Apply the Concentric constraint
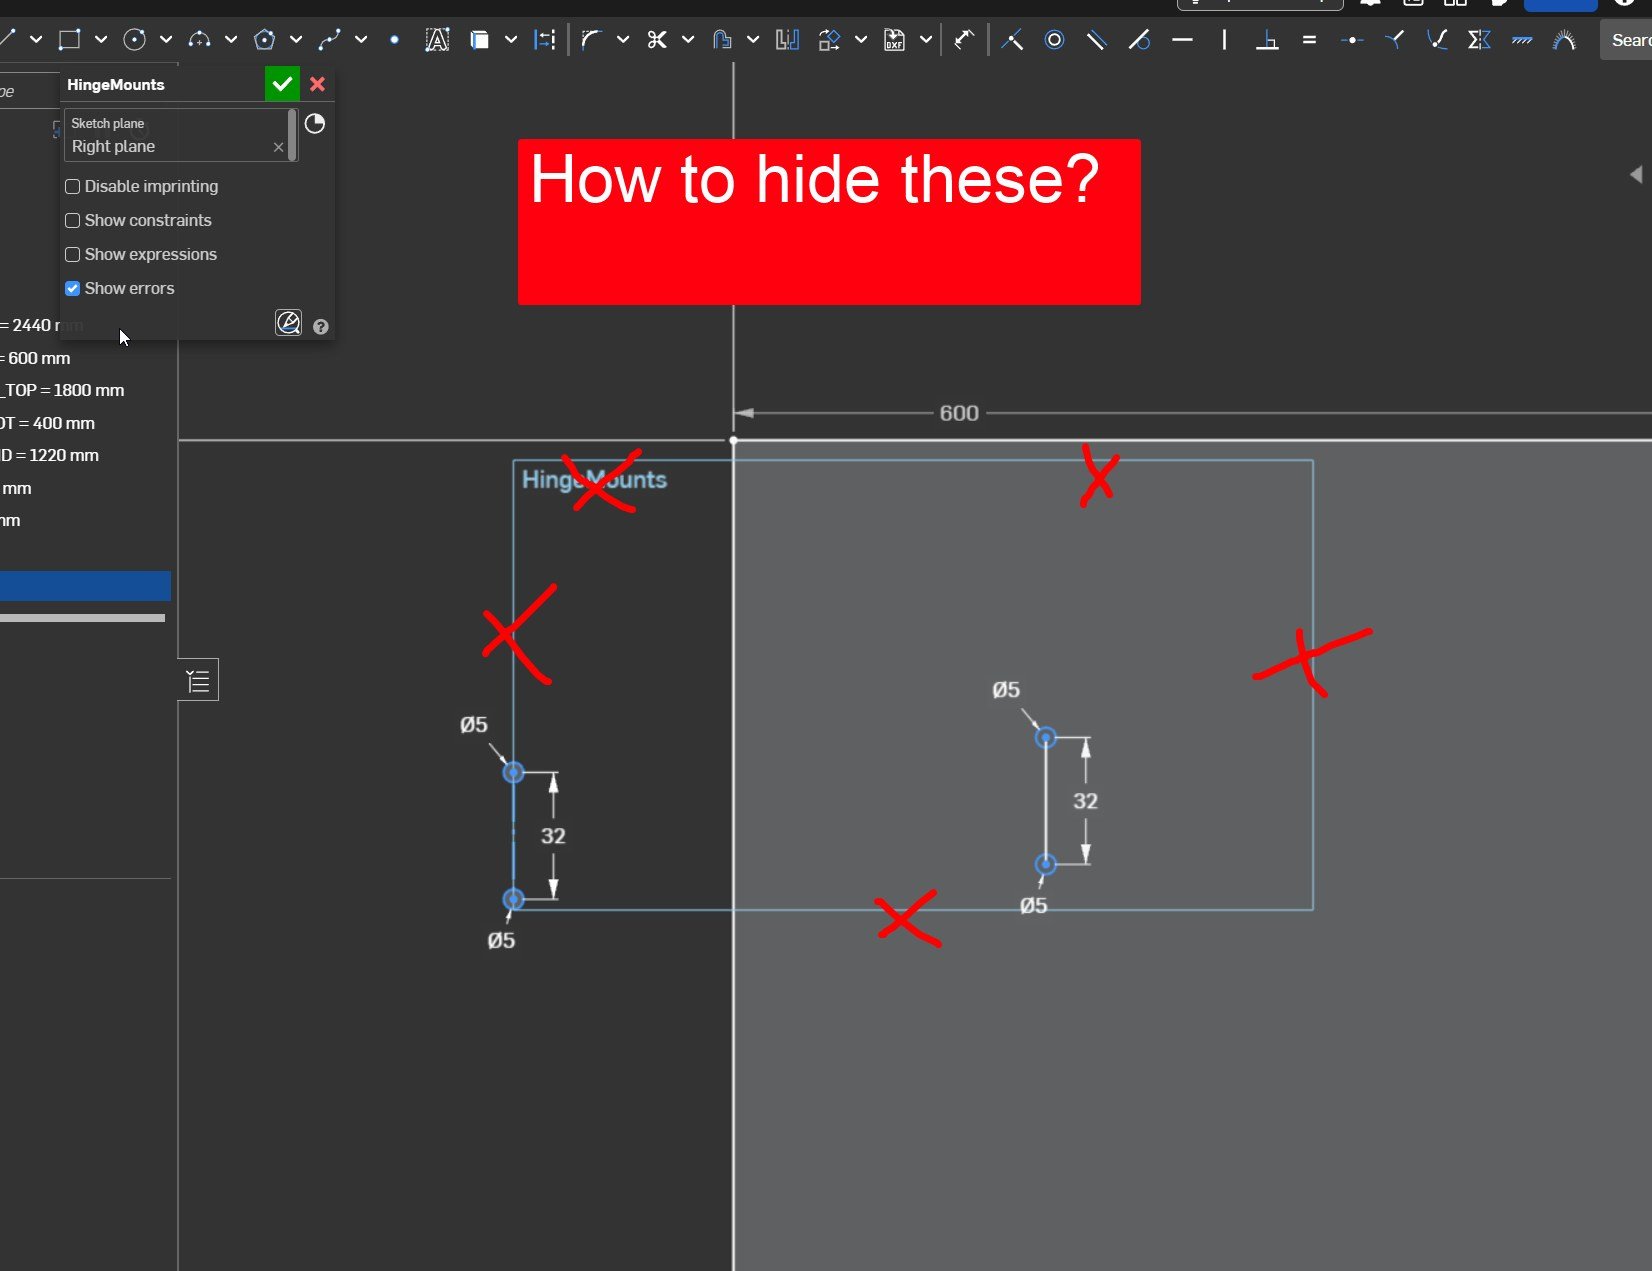The height and width of the screenshot is (1271, 1652). pyautogui.click(x=1054, y=39)
